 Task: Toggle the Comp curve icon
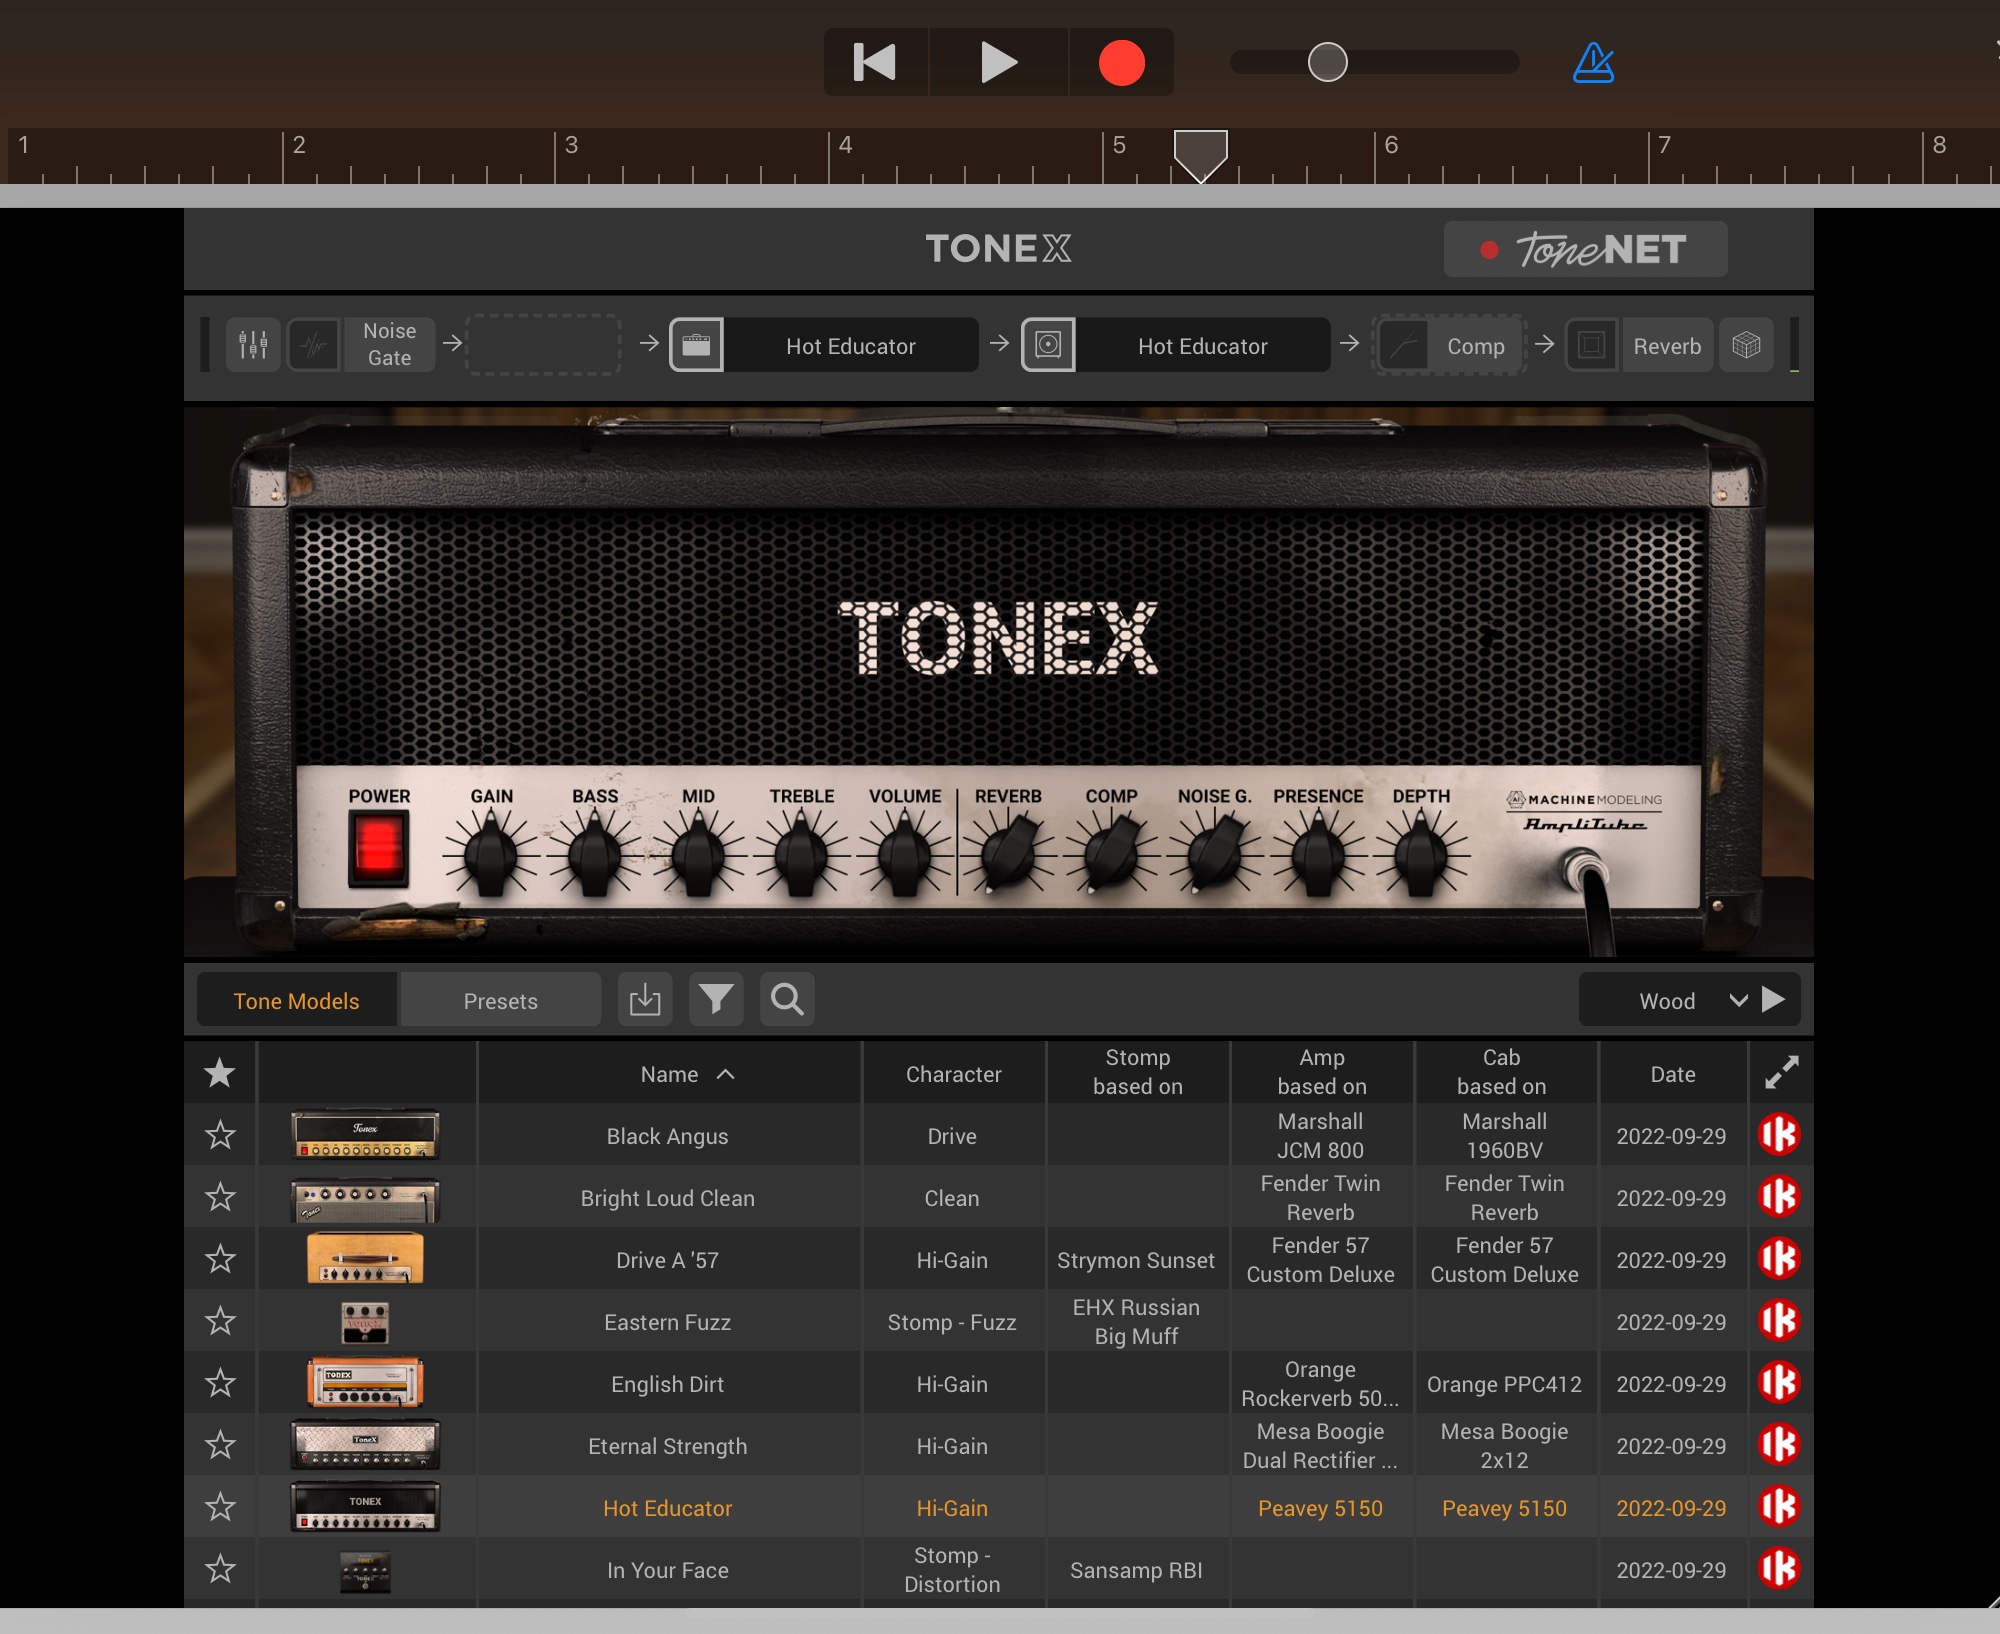tap(1404, 345)
